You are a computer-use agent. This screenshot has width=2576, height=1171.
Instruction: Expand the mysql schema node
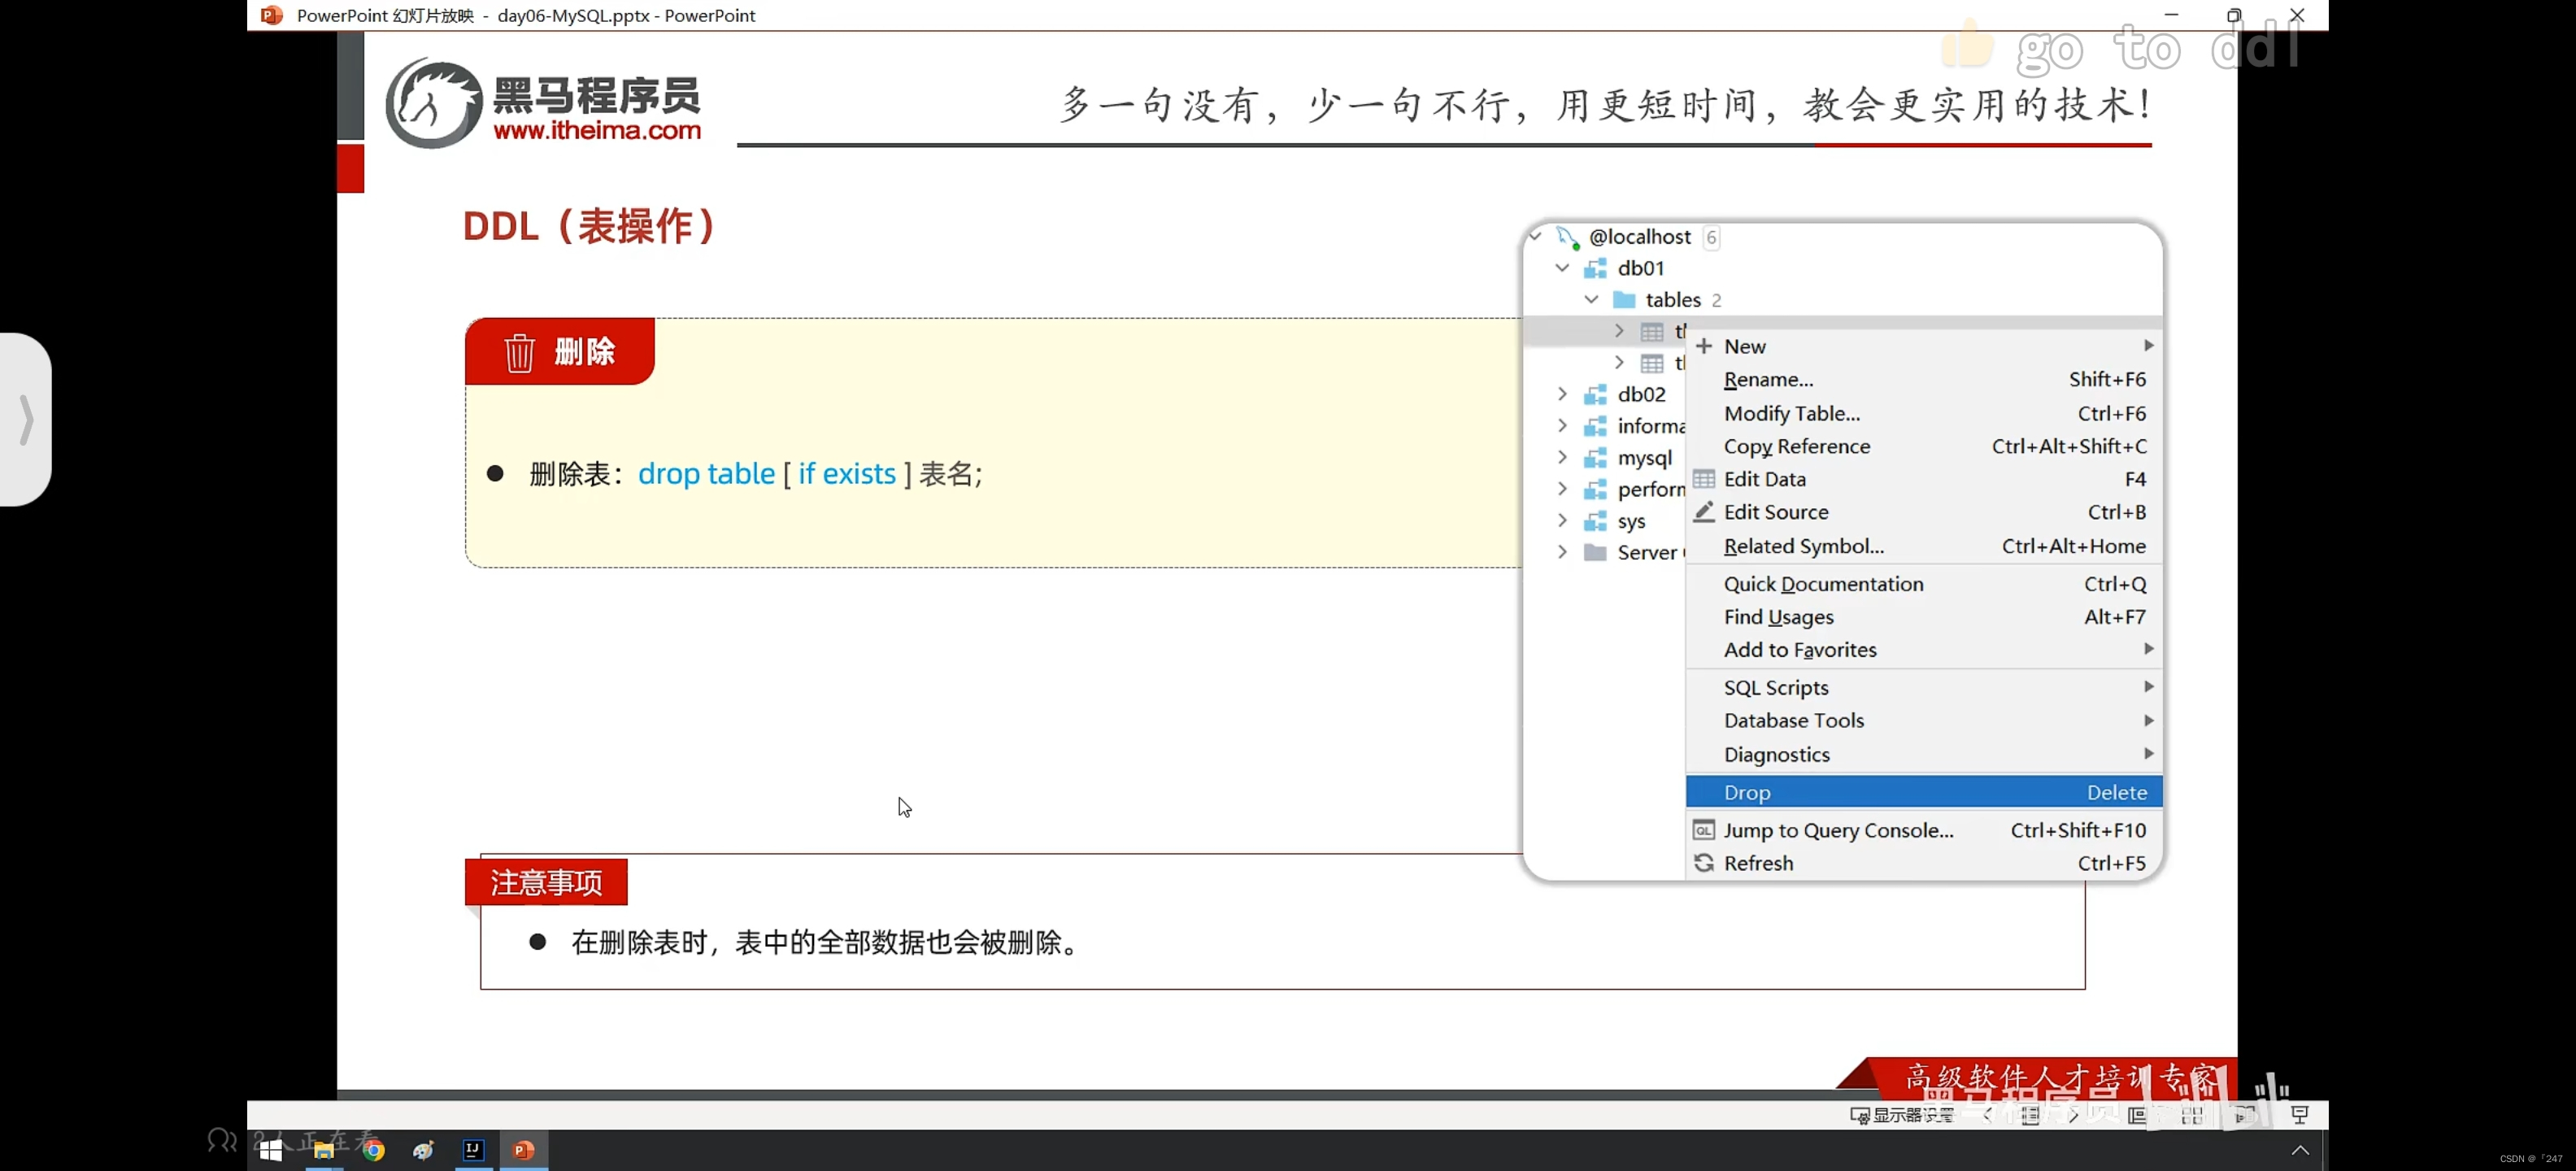1562,457
